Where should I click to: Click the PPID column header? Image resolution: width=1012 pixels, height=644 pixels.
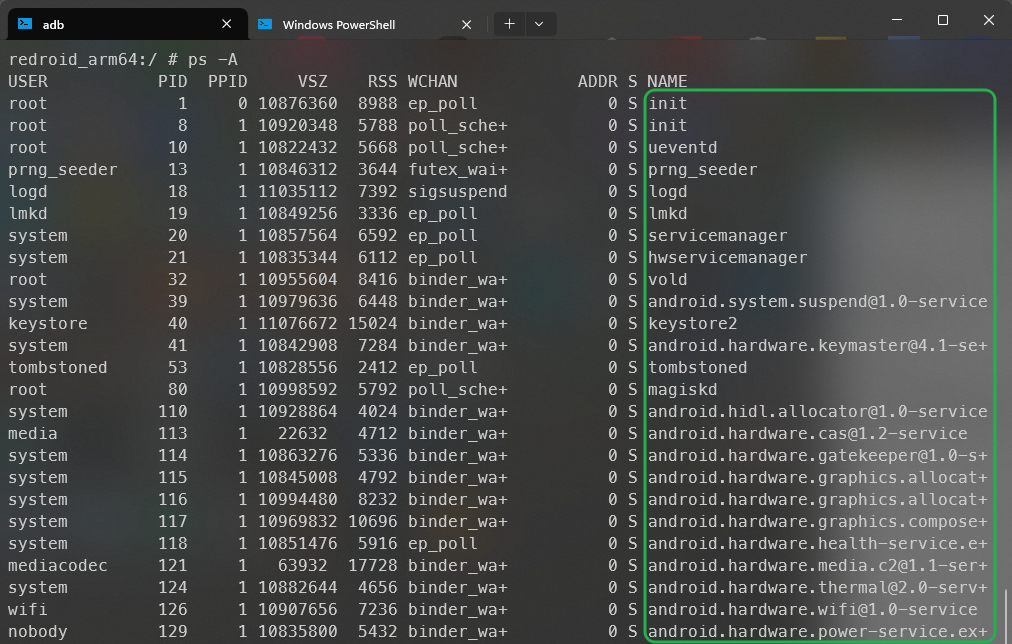point(227,82)
